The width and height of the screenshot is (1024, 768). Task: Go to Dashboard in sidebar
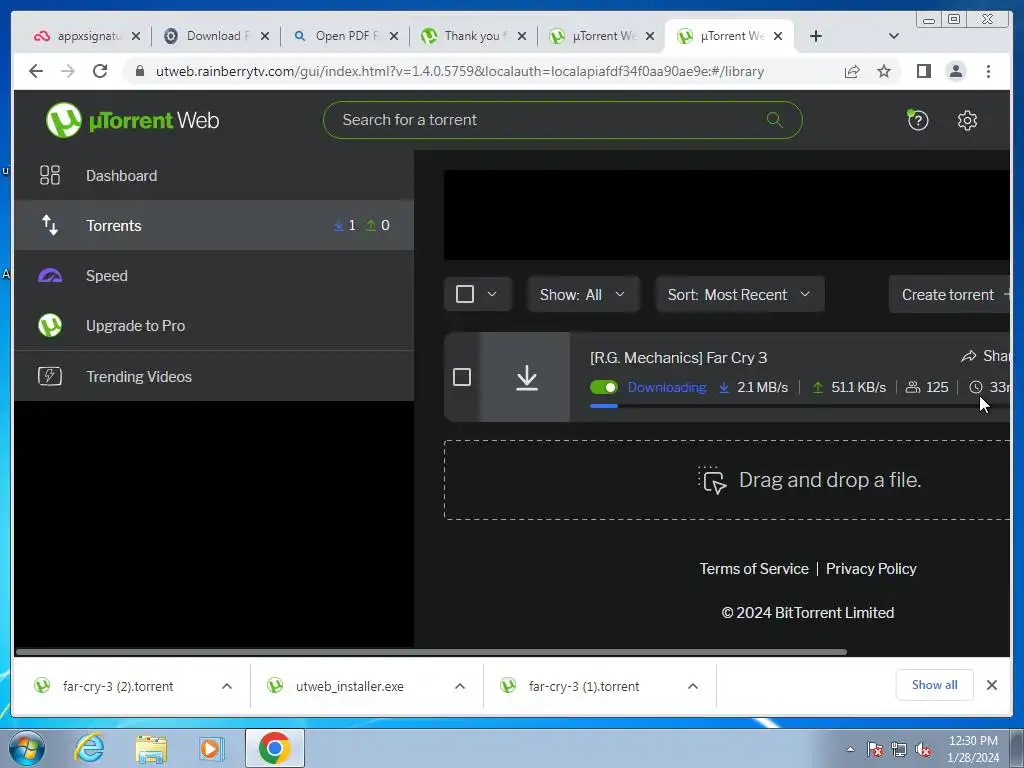point(214,175)
